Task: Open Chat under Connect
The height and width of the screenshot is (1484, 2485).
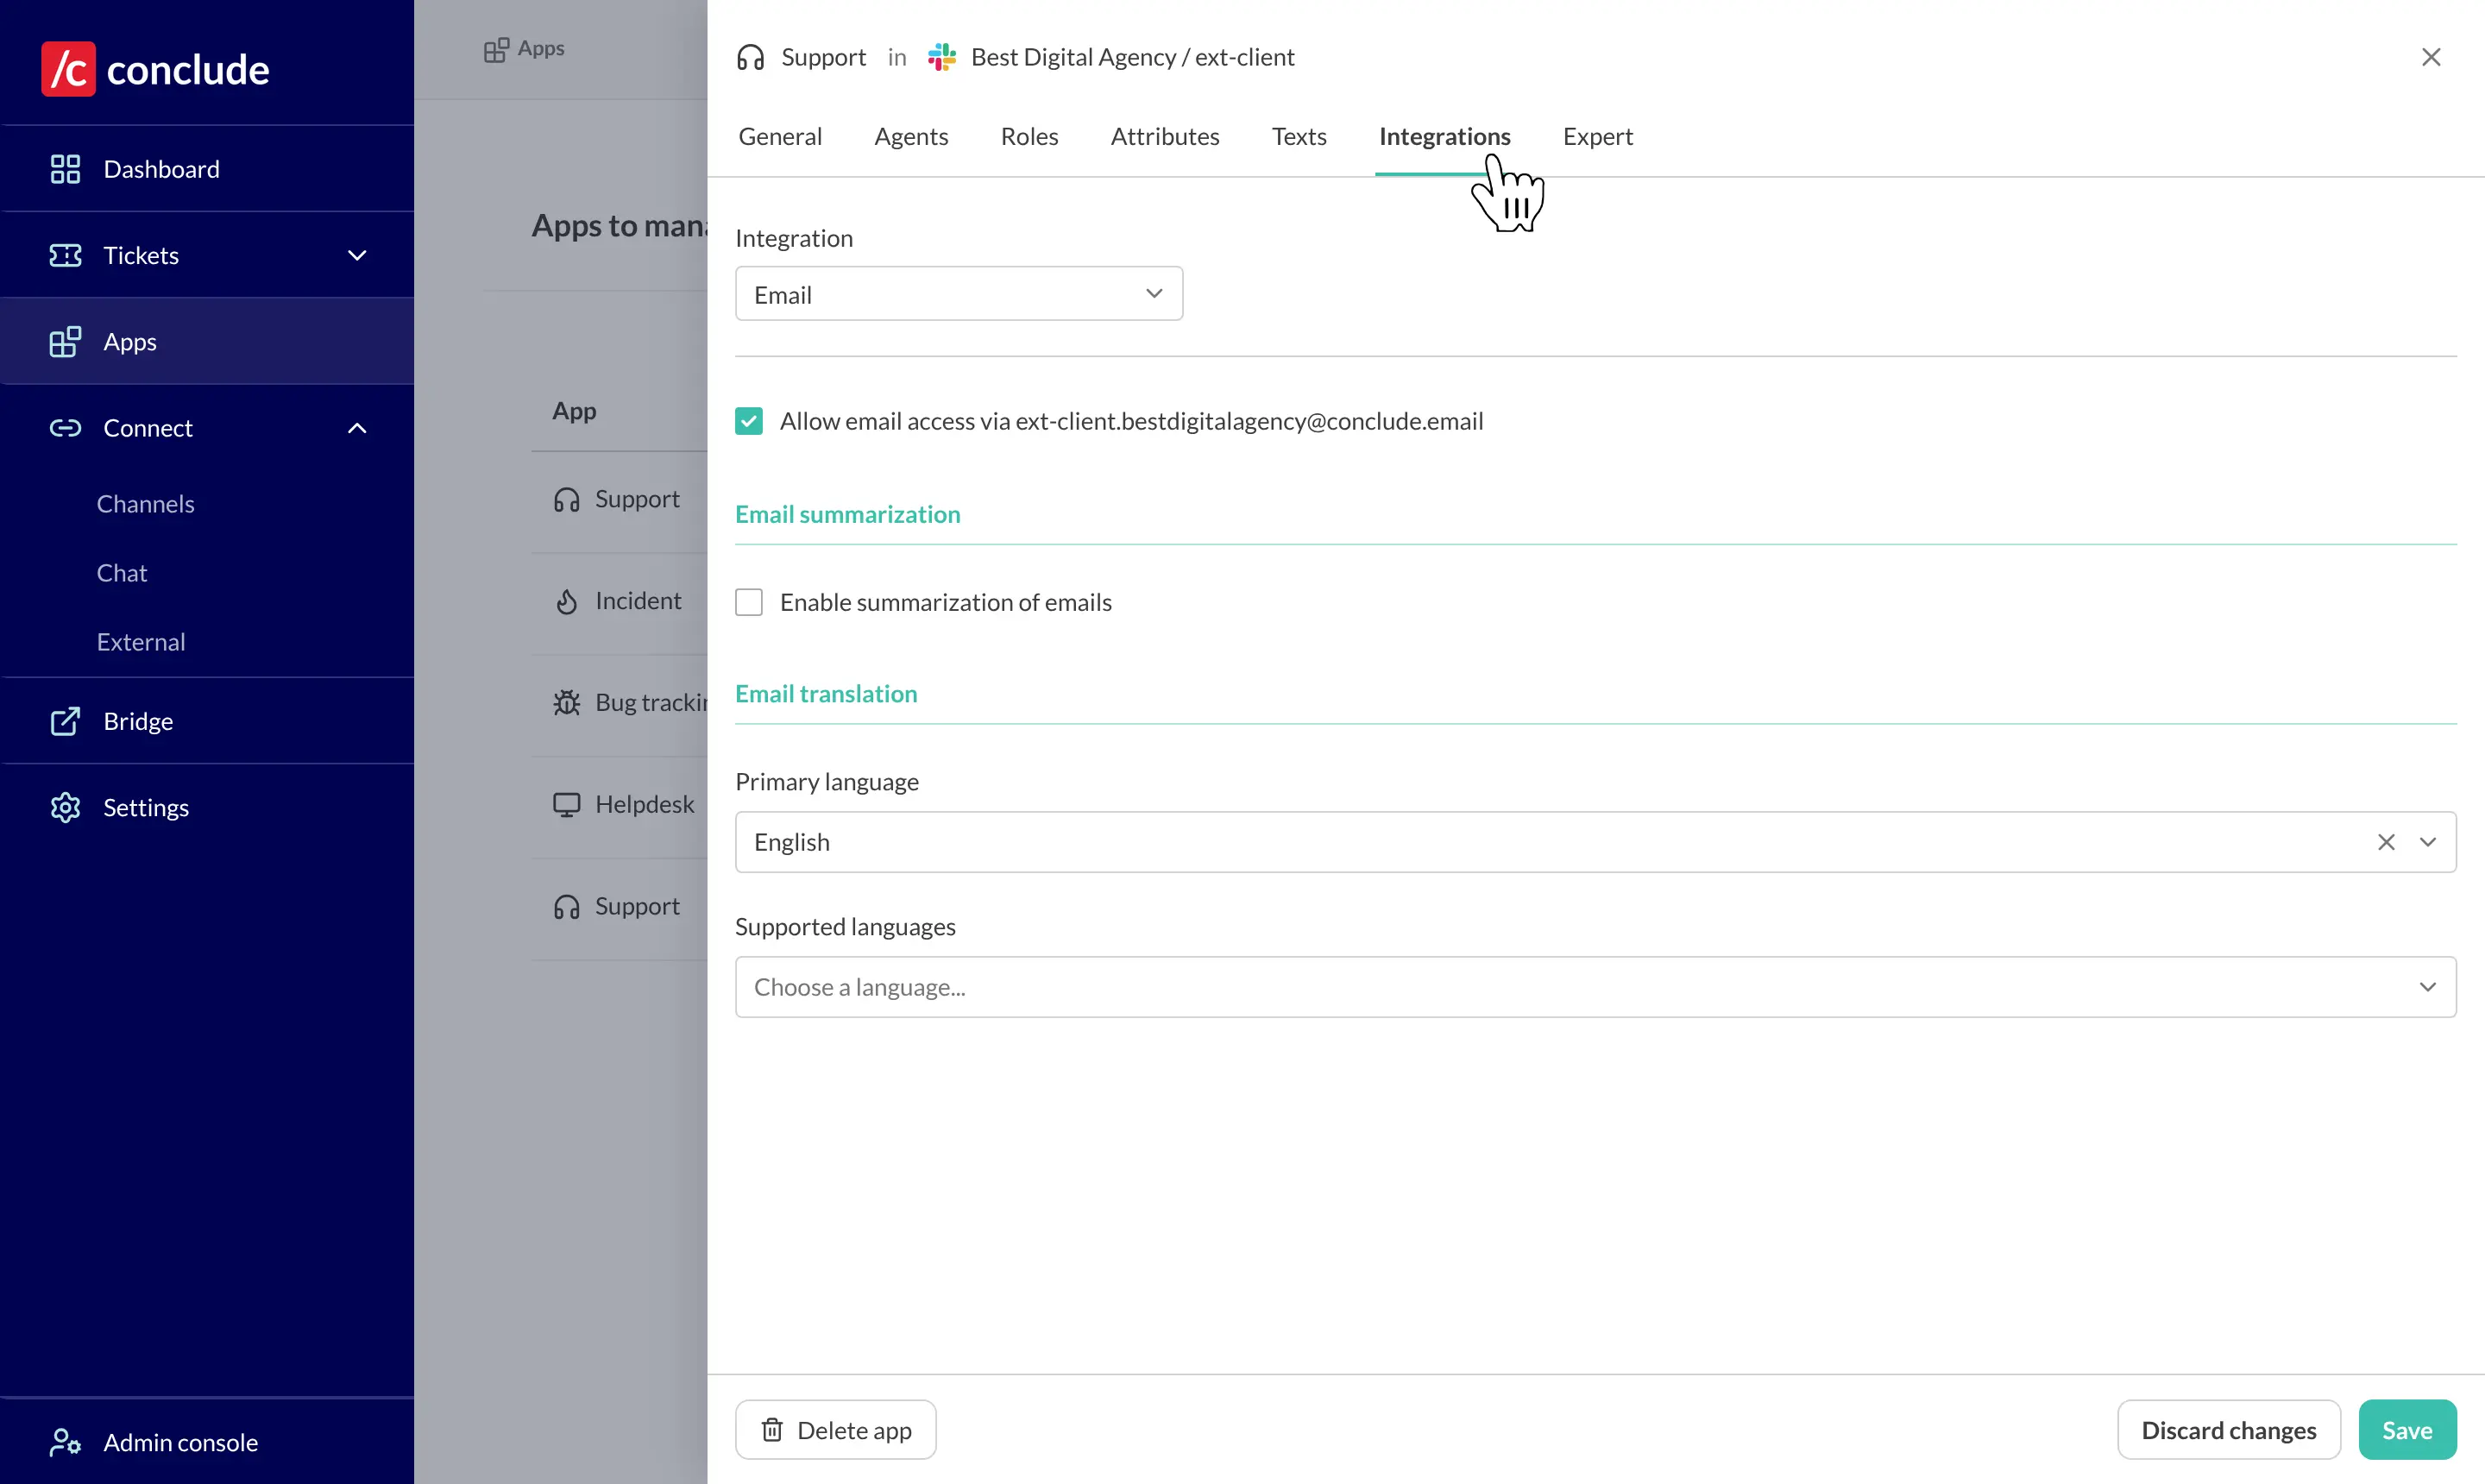Action: click(x=122, y=573)
